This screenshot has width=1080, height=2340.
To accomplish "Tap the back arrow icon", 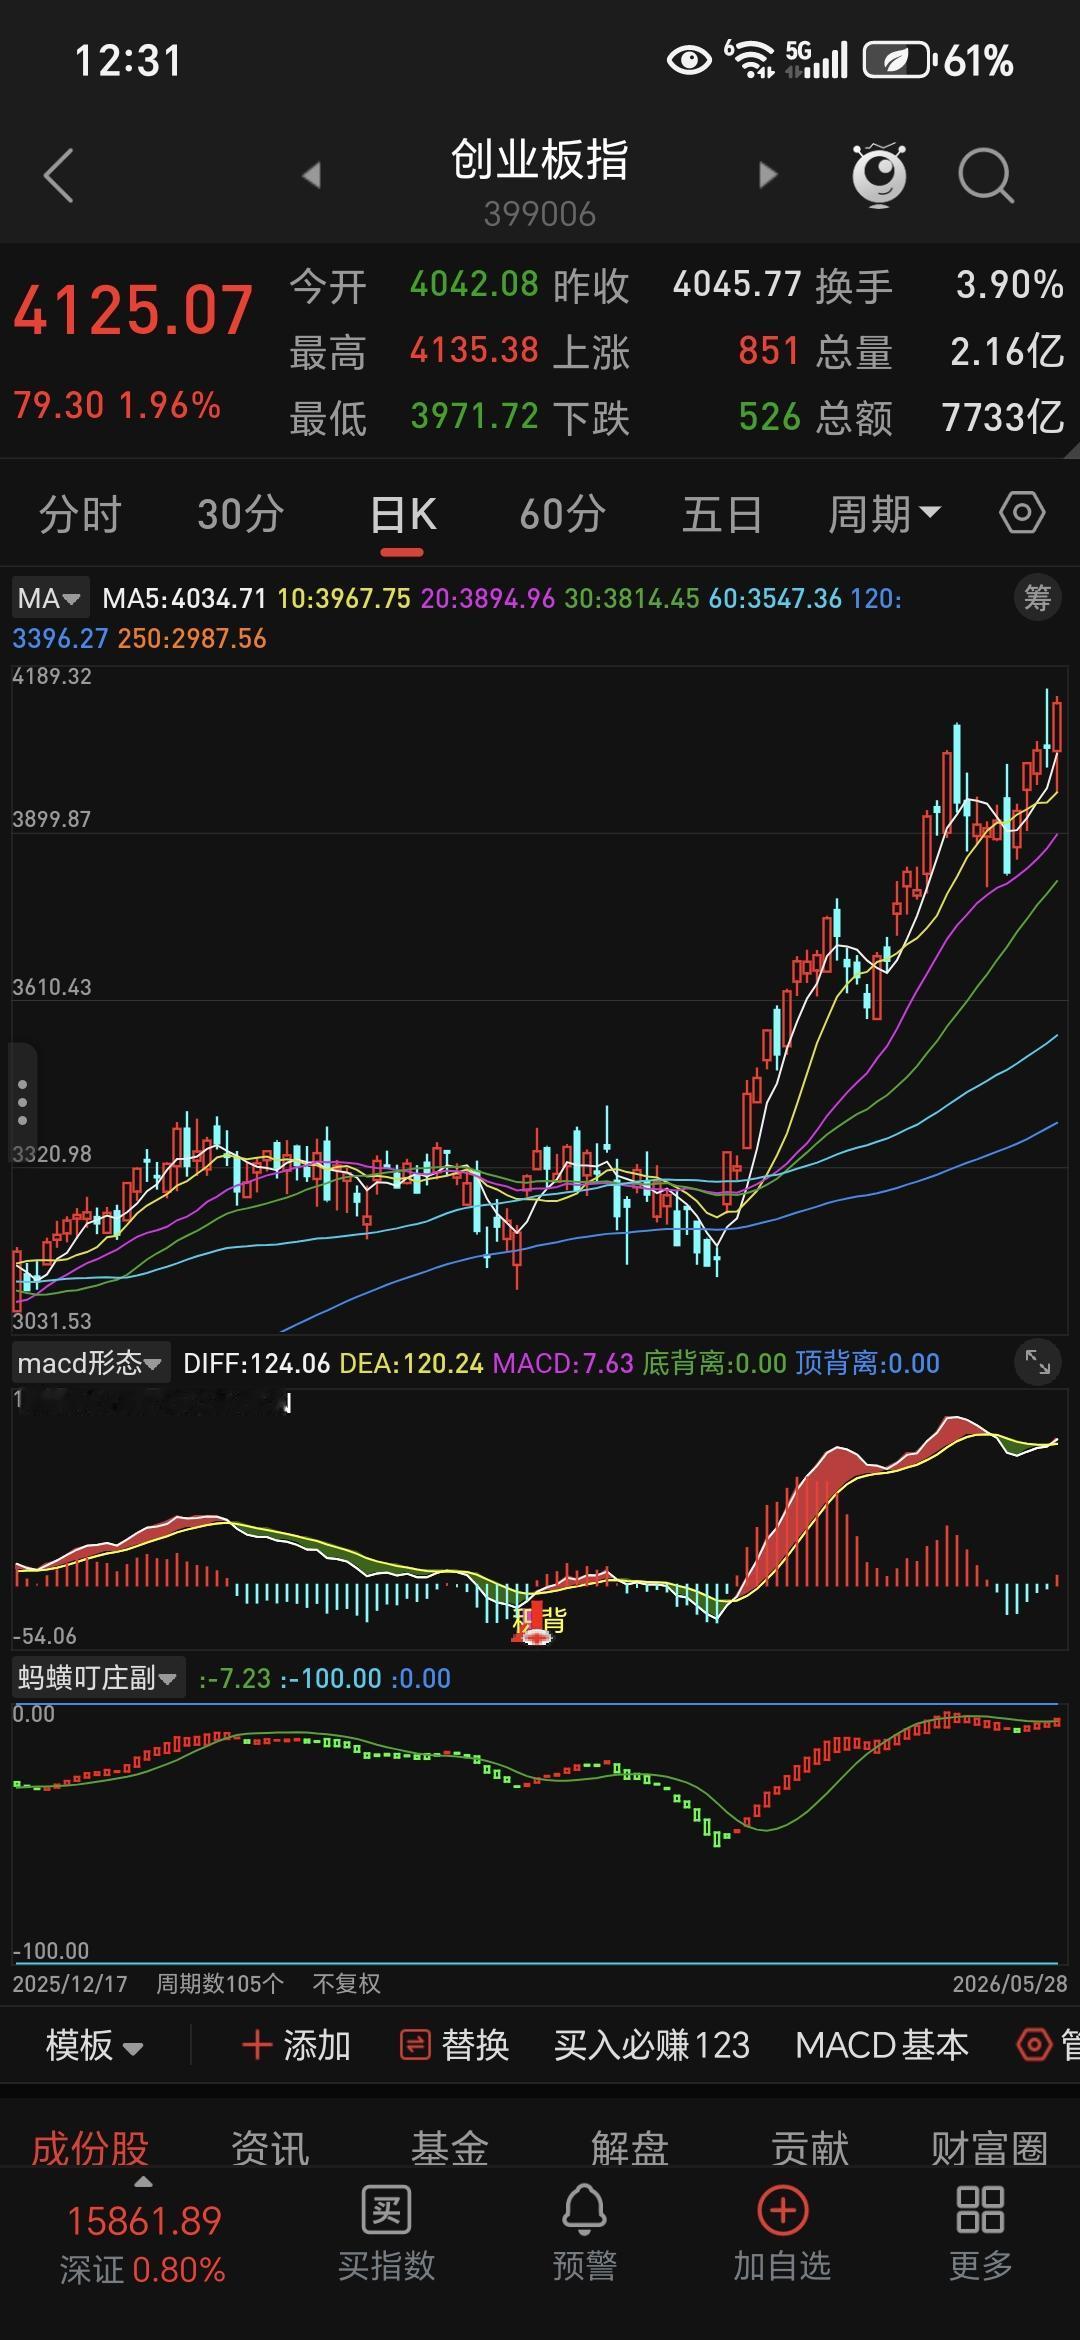I will click(x=59, y=176).
